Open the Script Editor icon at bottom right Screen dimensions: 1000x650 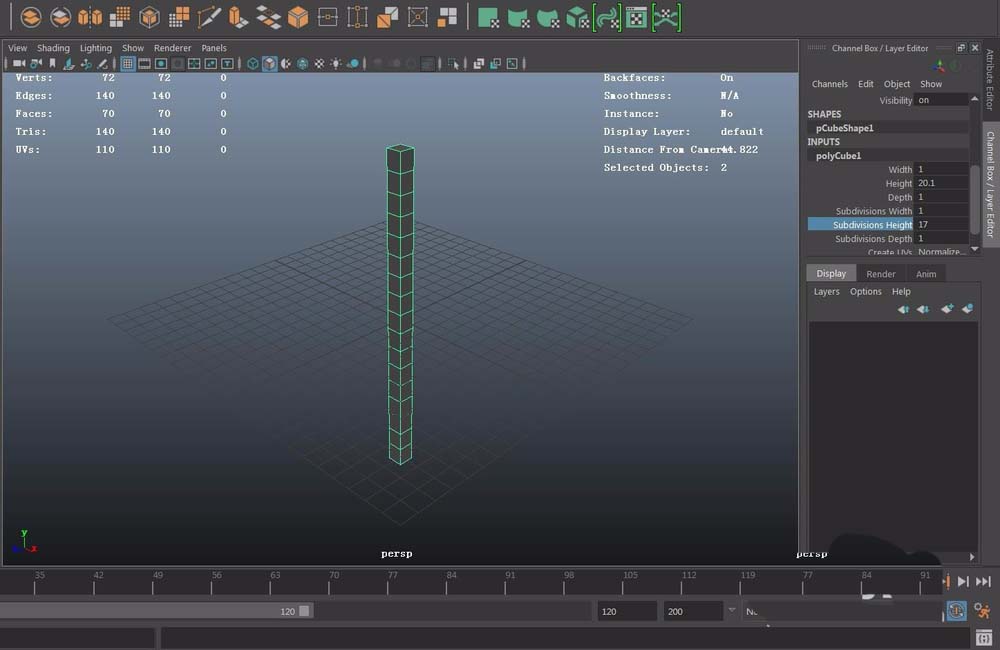[984, 637]
